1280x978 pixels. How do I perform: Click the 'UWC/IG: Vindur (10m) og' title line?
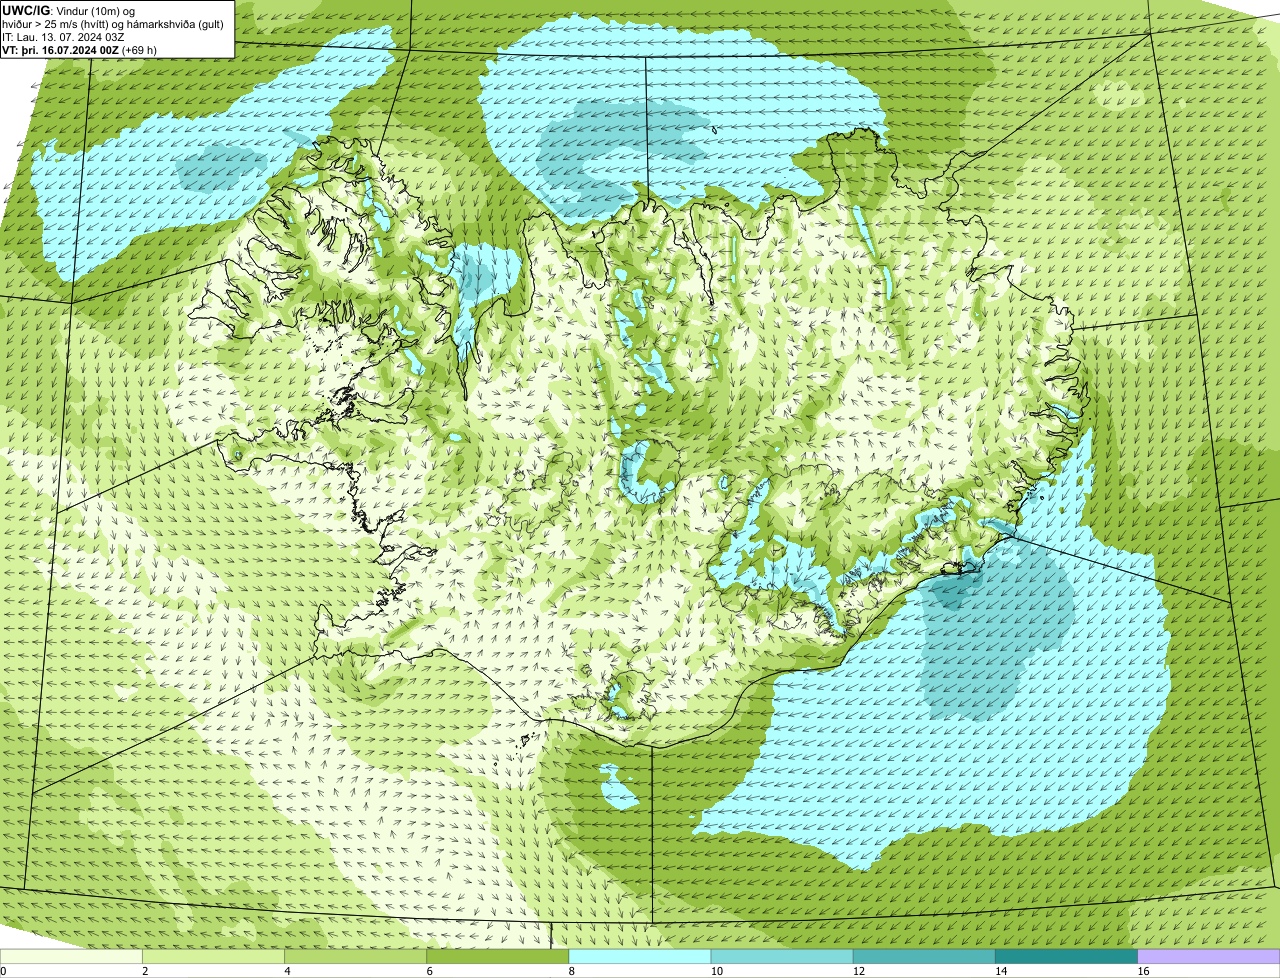69,10
